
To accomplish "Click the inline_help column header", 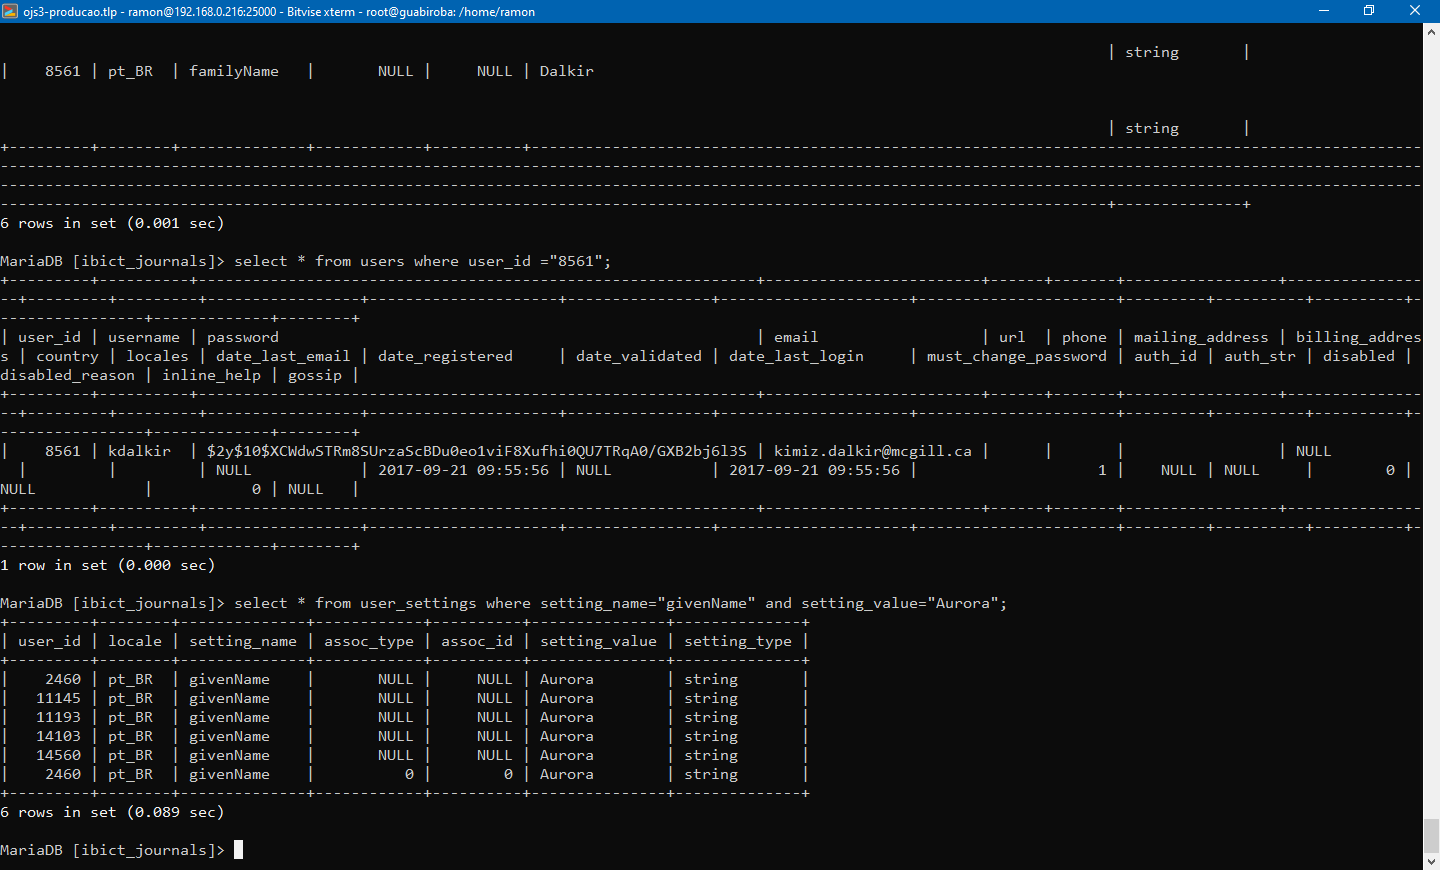I will coord(211,375).
